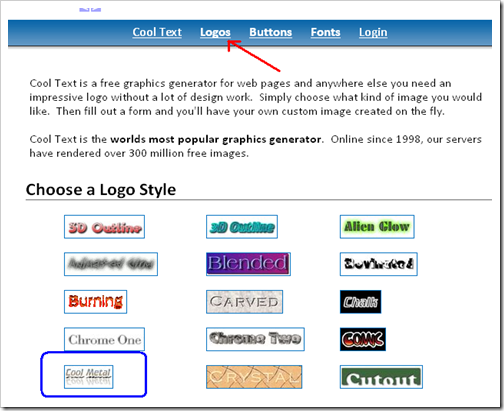Select the red 3D Outline logo style
This screenshot has height=411, width=504.
(104, 227)
